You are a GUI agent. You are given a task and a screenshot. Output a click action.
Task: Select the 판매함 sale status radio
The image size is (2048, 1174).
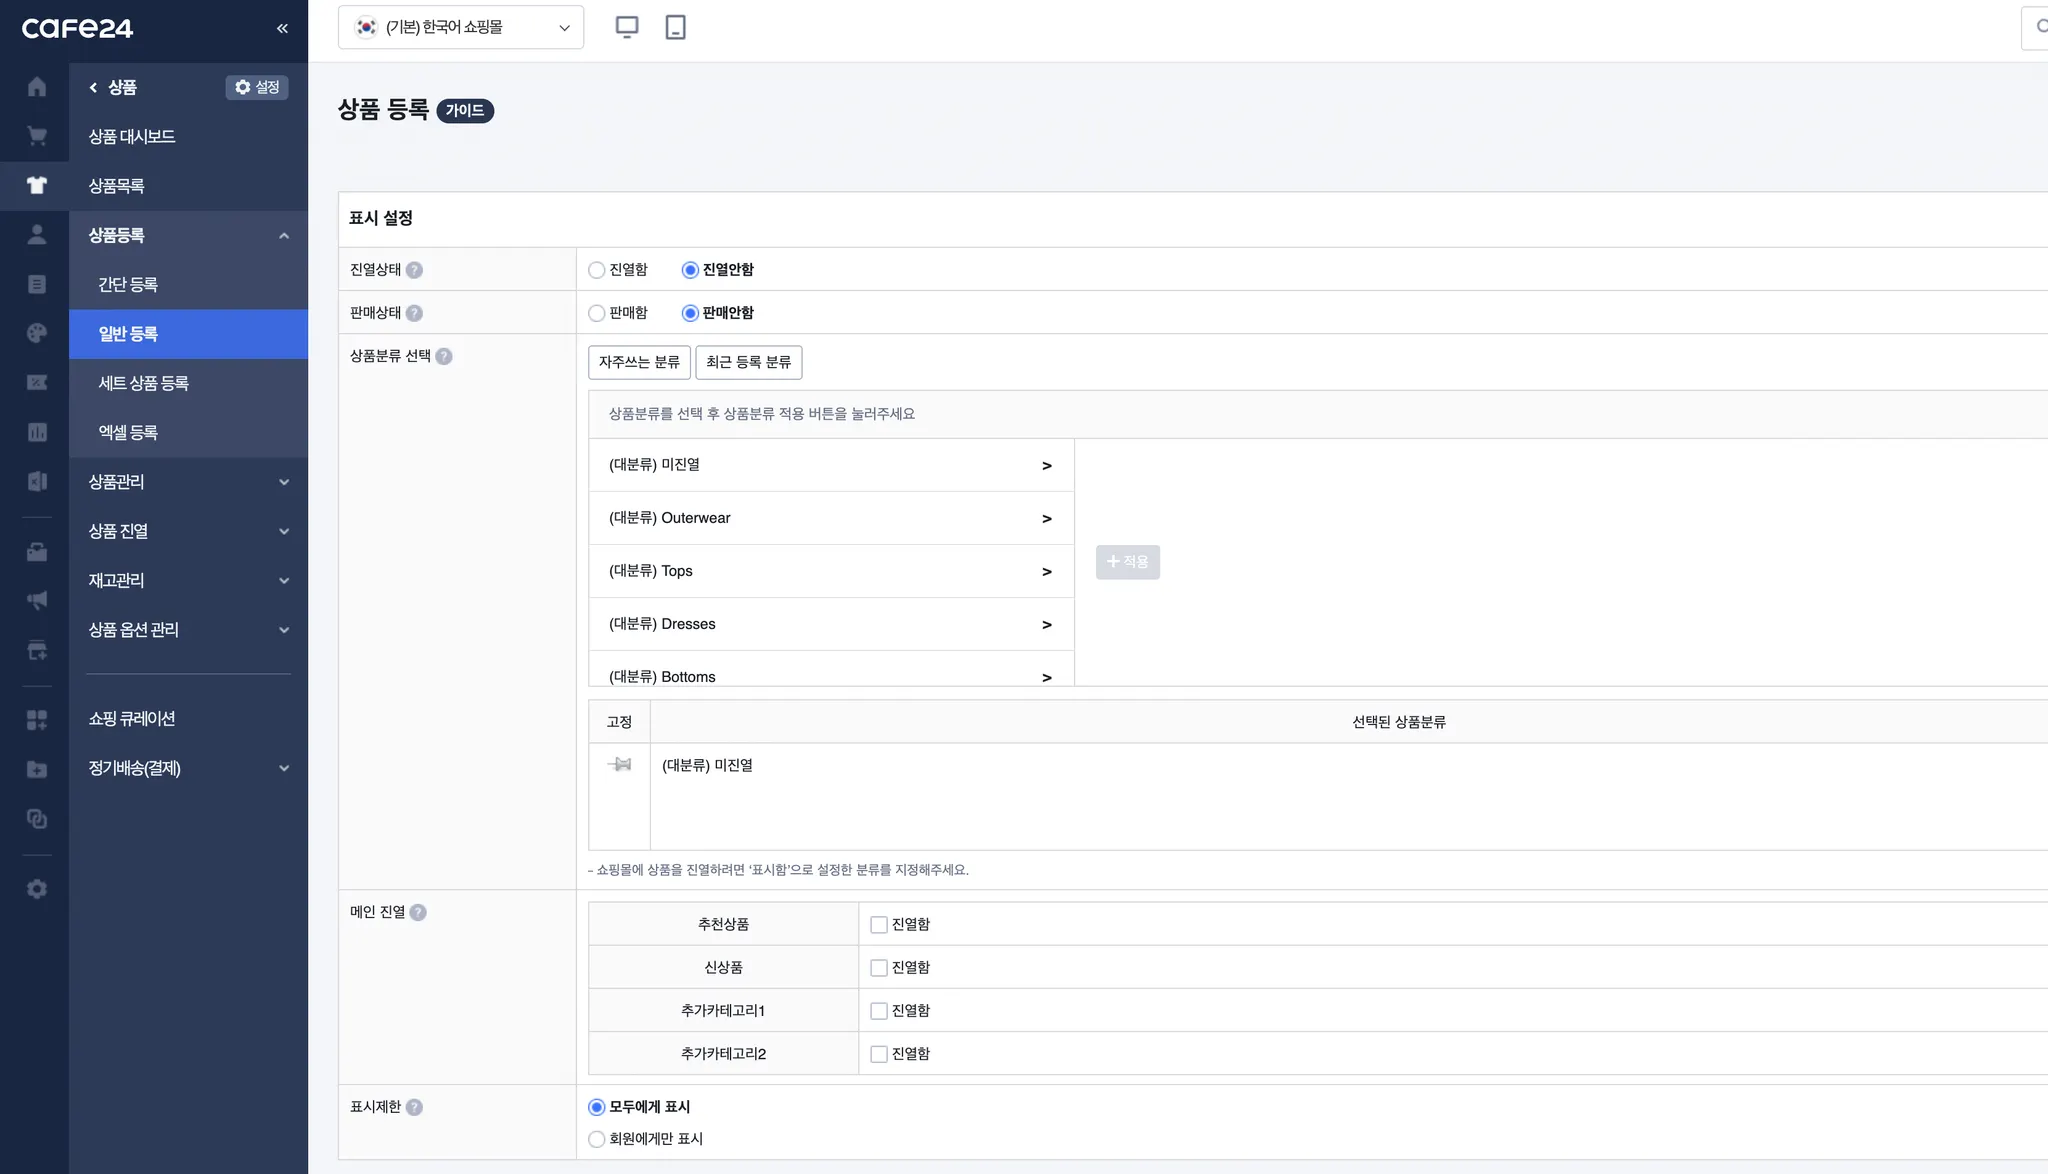click(x=597, y=313)
